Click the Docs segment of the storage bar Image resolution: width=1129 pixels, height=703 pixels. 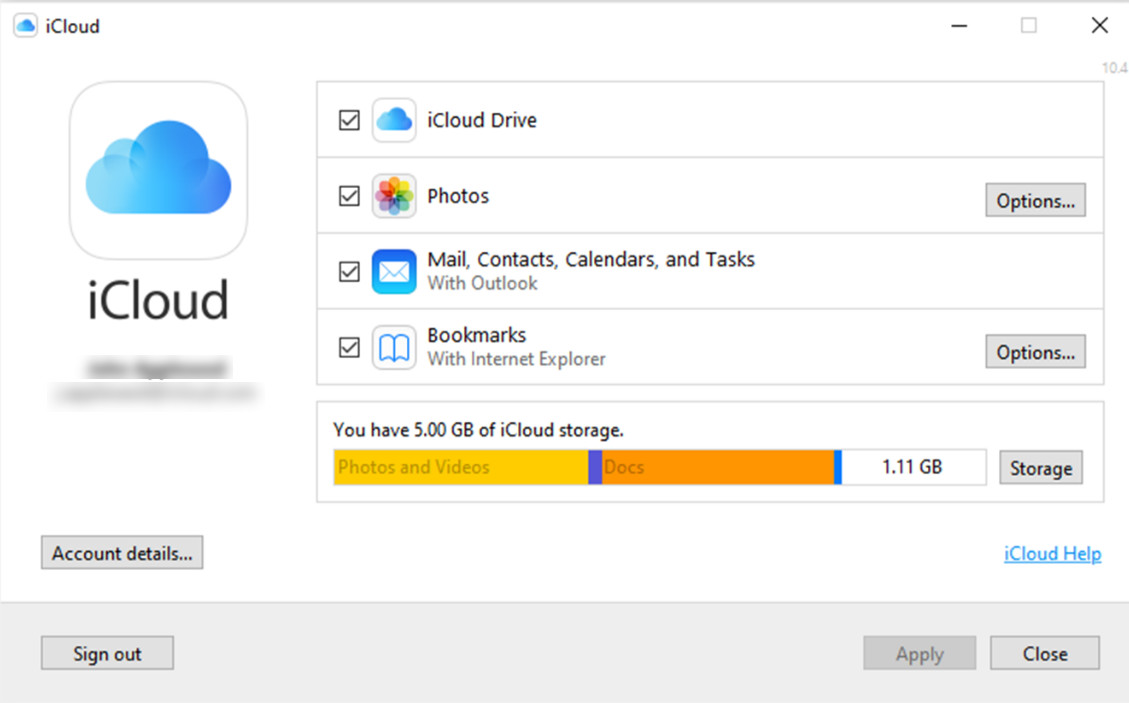point(715,467)
